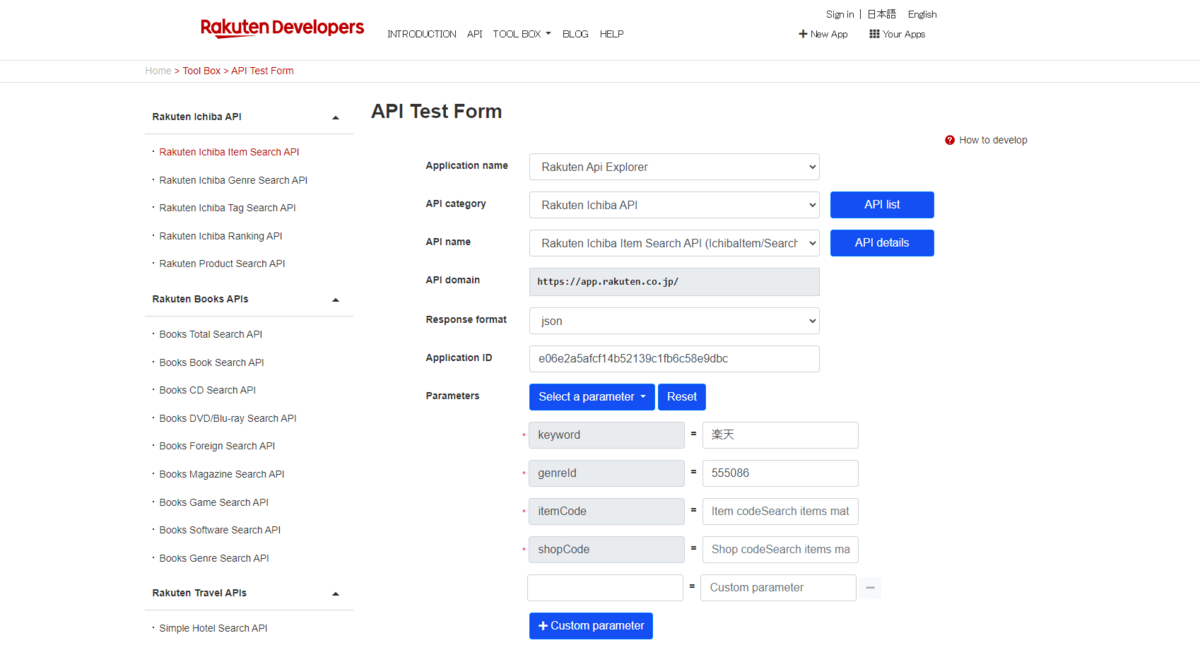The height and width of the screenshot is (650, 1200).
Task: Click the plus icon beside New App
Action: point(803,34)
